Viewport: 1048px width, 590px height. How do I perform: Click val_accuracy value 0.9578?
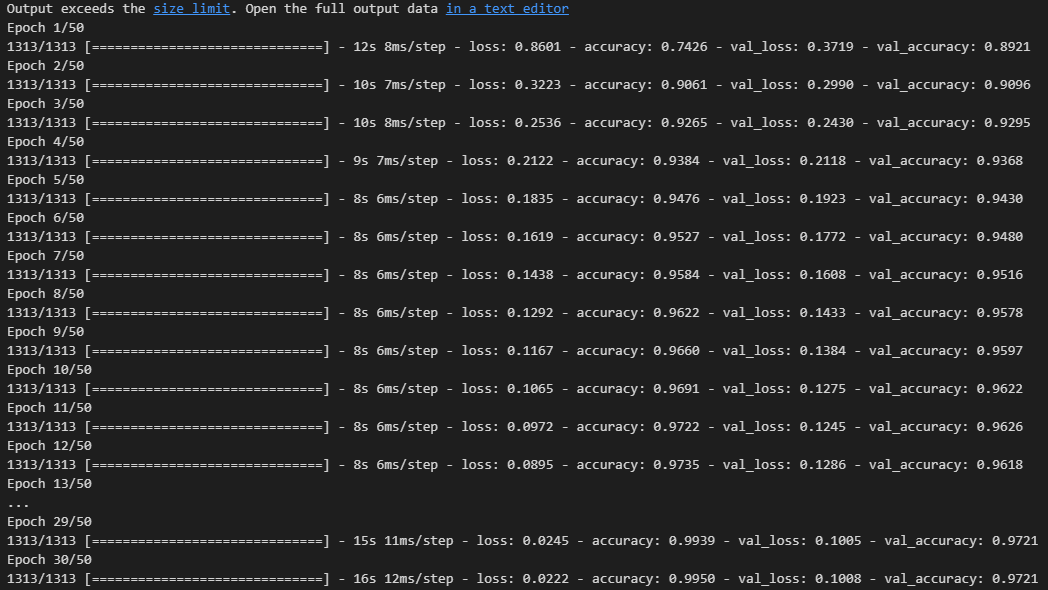[x=1000, y=313]
